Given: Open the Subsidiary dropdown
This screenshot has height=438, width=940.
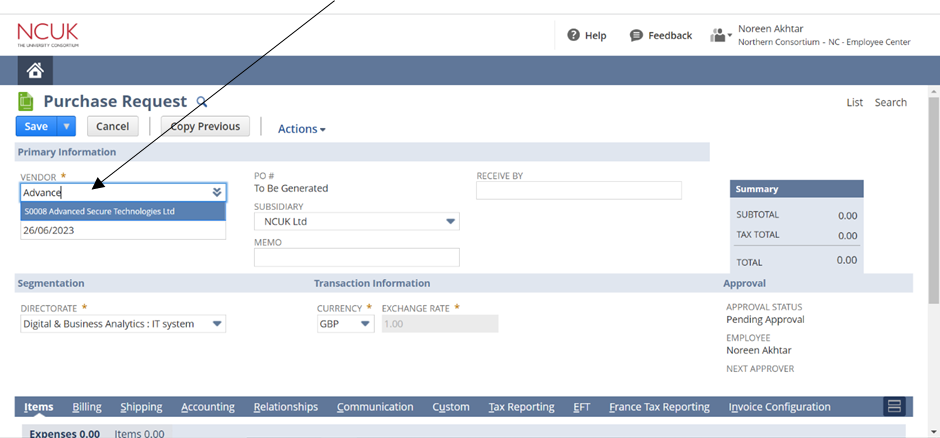Looking at the screenshot, I should 450,221.
